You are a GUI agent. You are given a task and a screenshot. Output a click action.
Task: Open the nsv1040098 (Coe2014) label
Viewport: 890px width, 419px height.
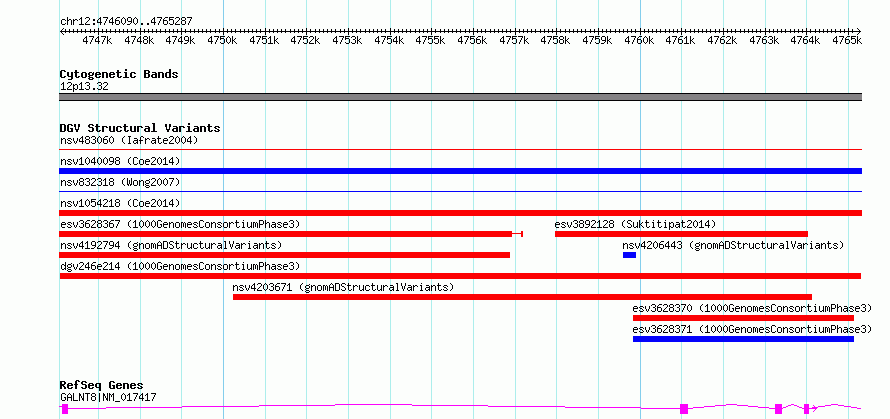[x=120, y=161]
